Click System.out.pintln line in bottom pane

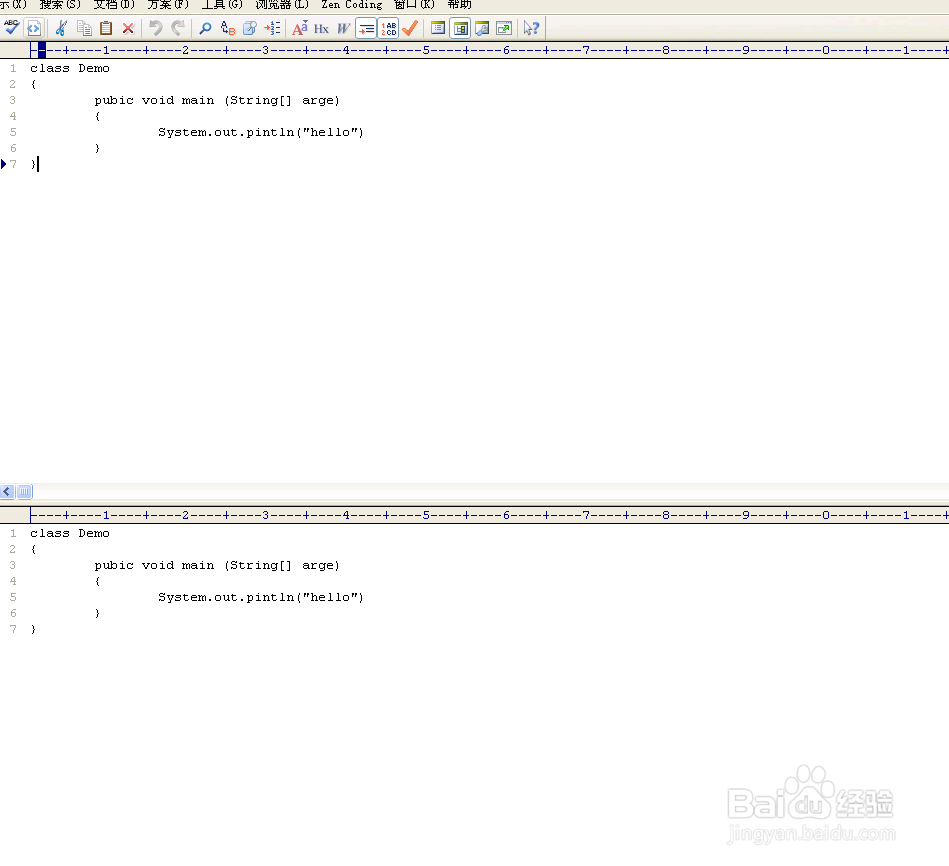(261, 597)
